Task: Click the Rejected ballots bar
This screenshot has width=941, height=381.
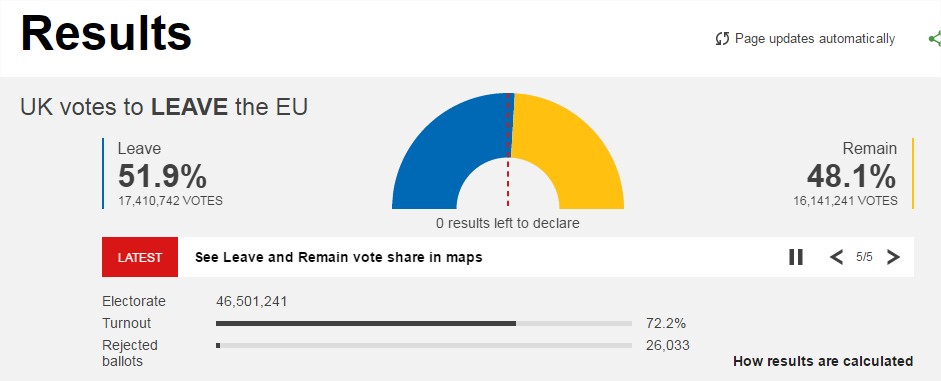Action: 424,346
